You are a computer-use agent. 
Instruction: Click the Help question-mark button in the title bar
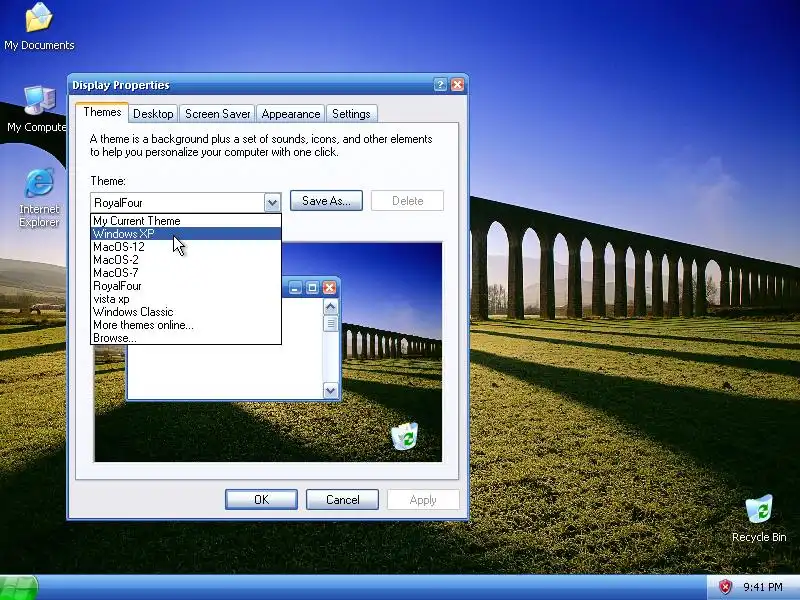(440, 85)
